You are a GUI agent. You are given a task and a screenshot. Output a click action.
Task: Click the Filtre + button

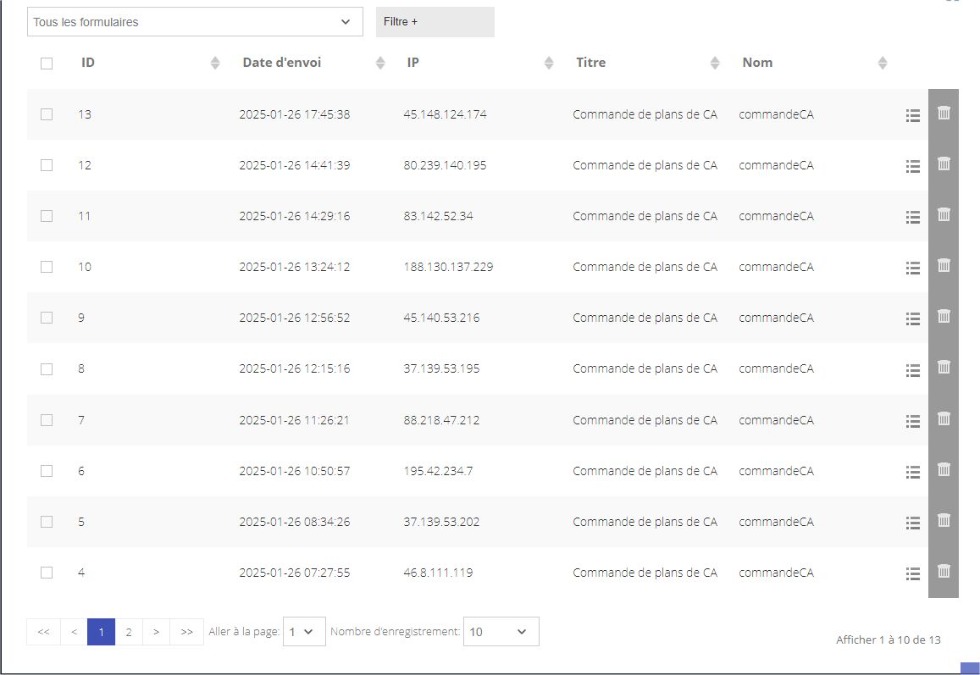(435, 22)
